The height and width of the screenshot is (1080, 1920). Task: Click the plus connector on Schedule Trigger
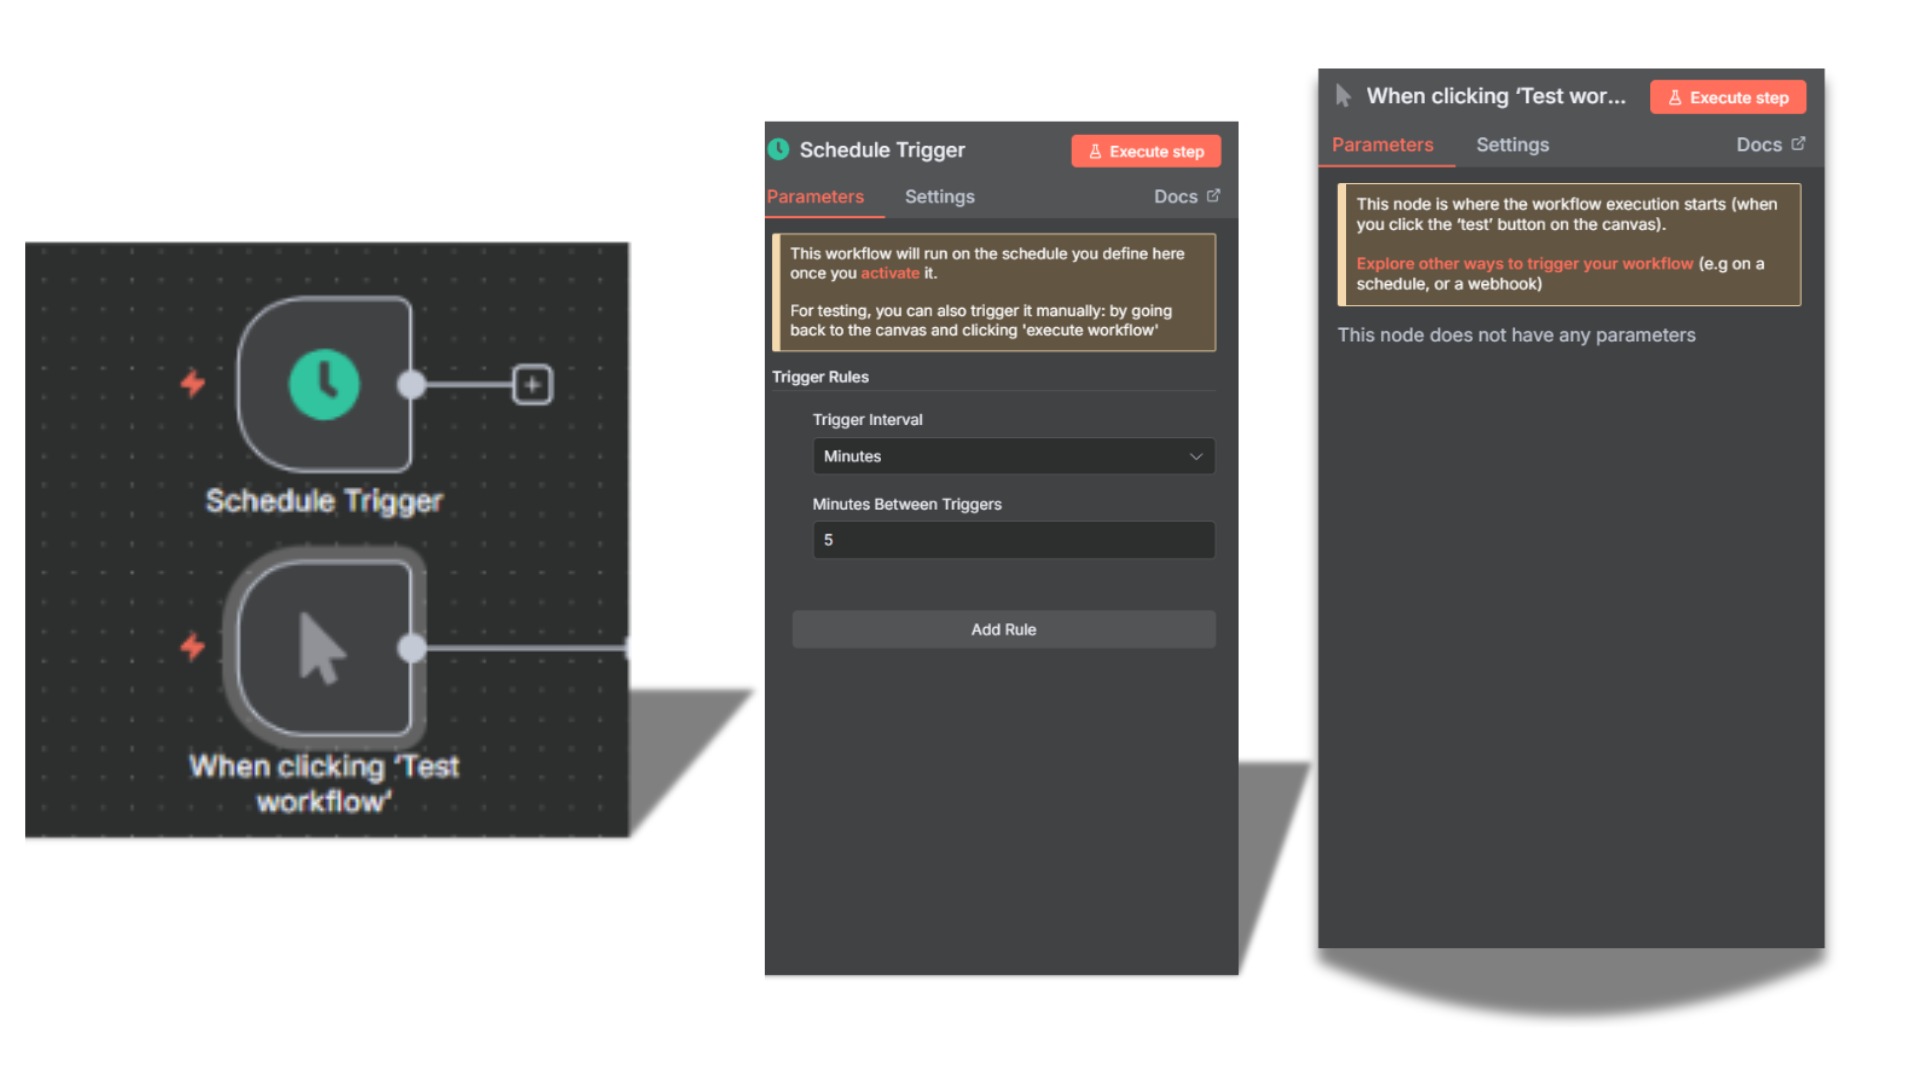pos(532,384)
